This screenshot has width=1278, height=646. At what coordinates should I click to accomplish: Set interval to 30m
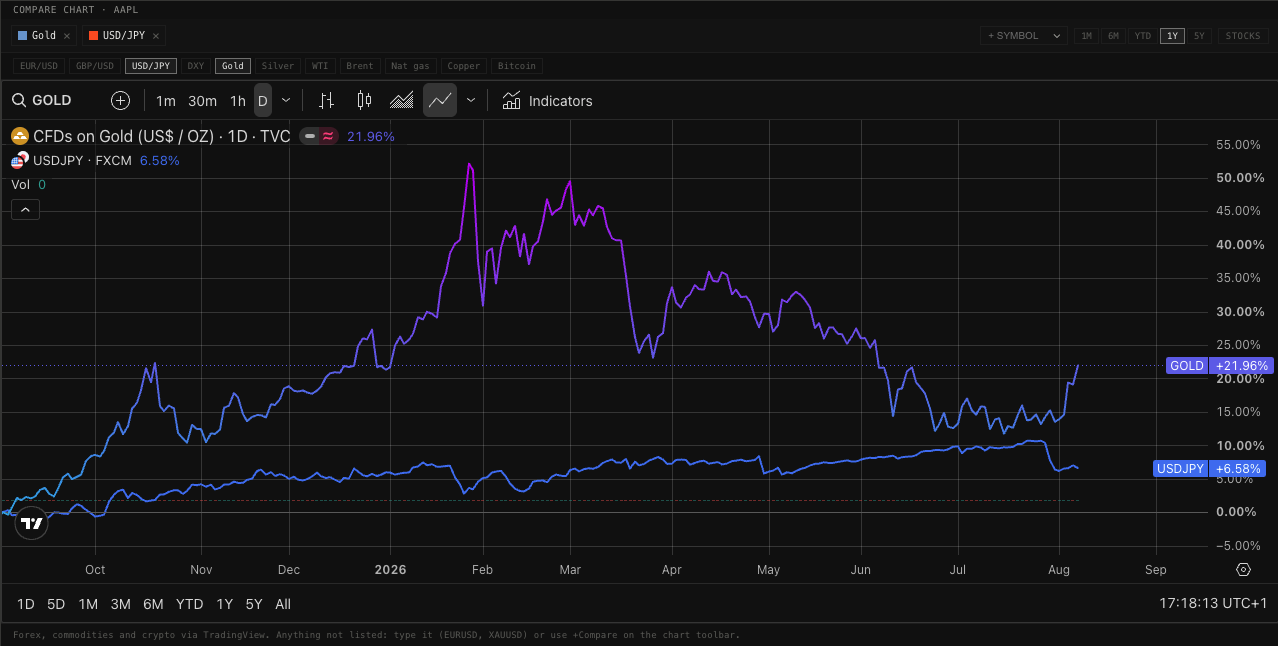(202, 101)
